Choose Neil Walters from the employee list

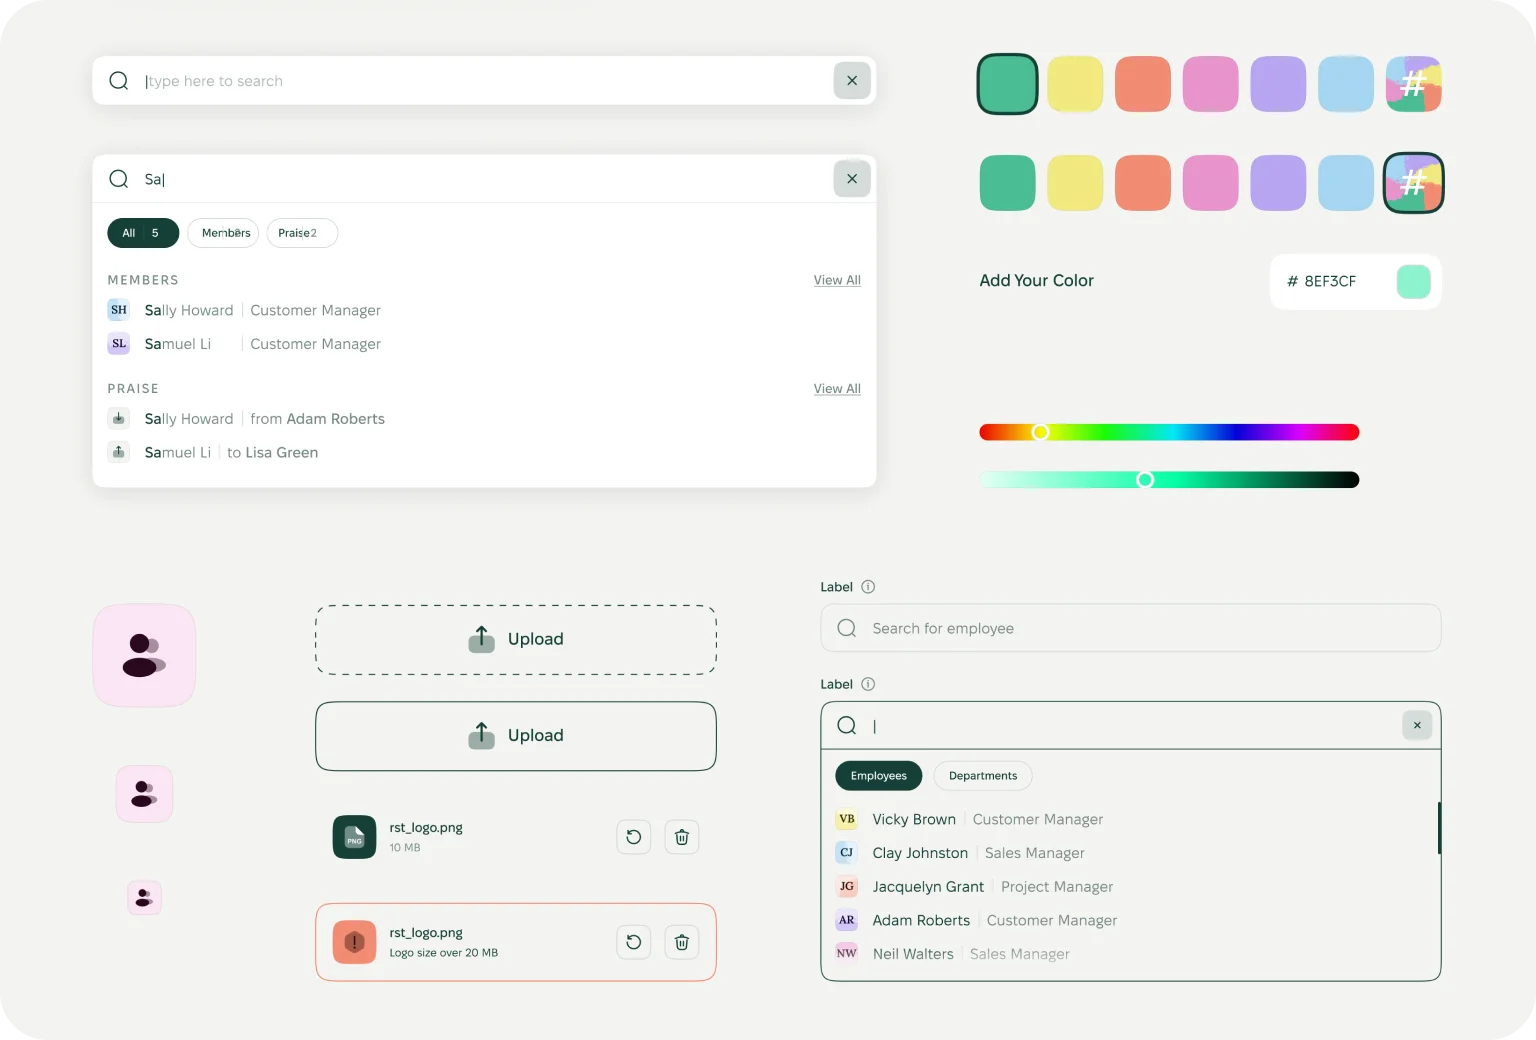click(x=953, y=954)
